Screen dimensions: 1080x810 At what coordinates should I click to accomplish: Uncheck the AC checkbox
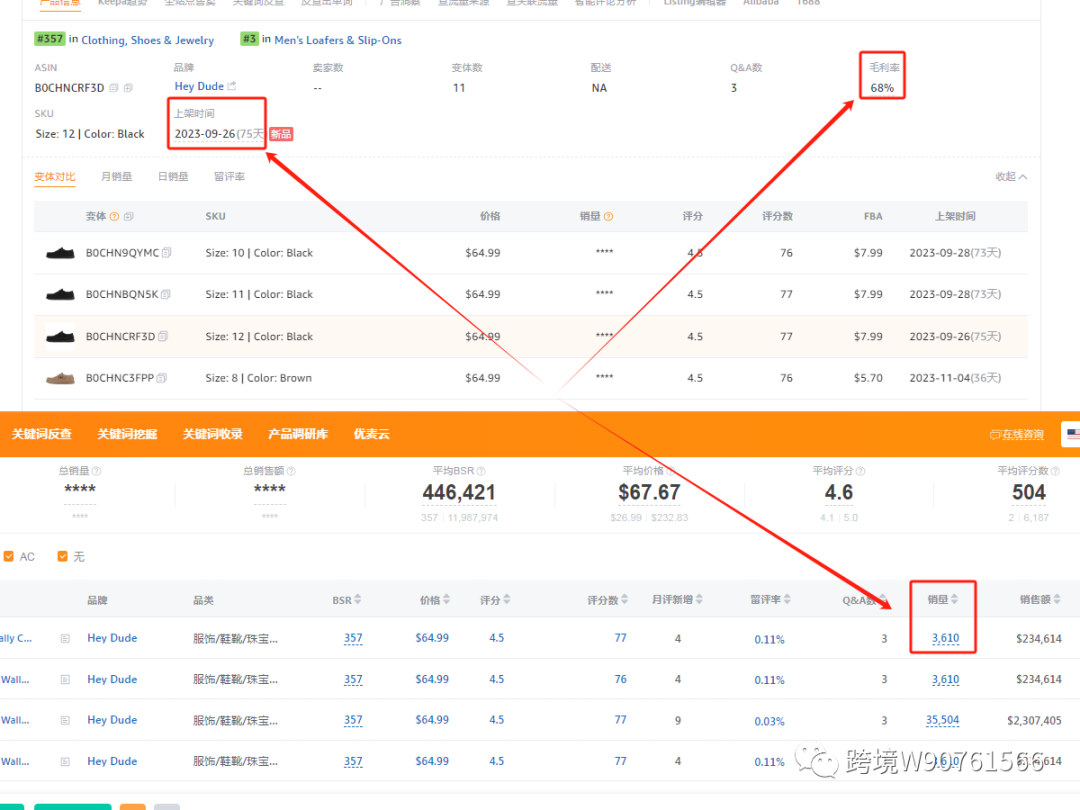click(9, 557)
